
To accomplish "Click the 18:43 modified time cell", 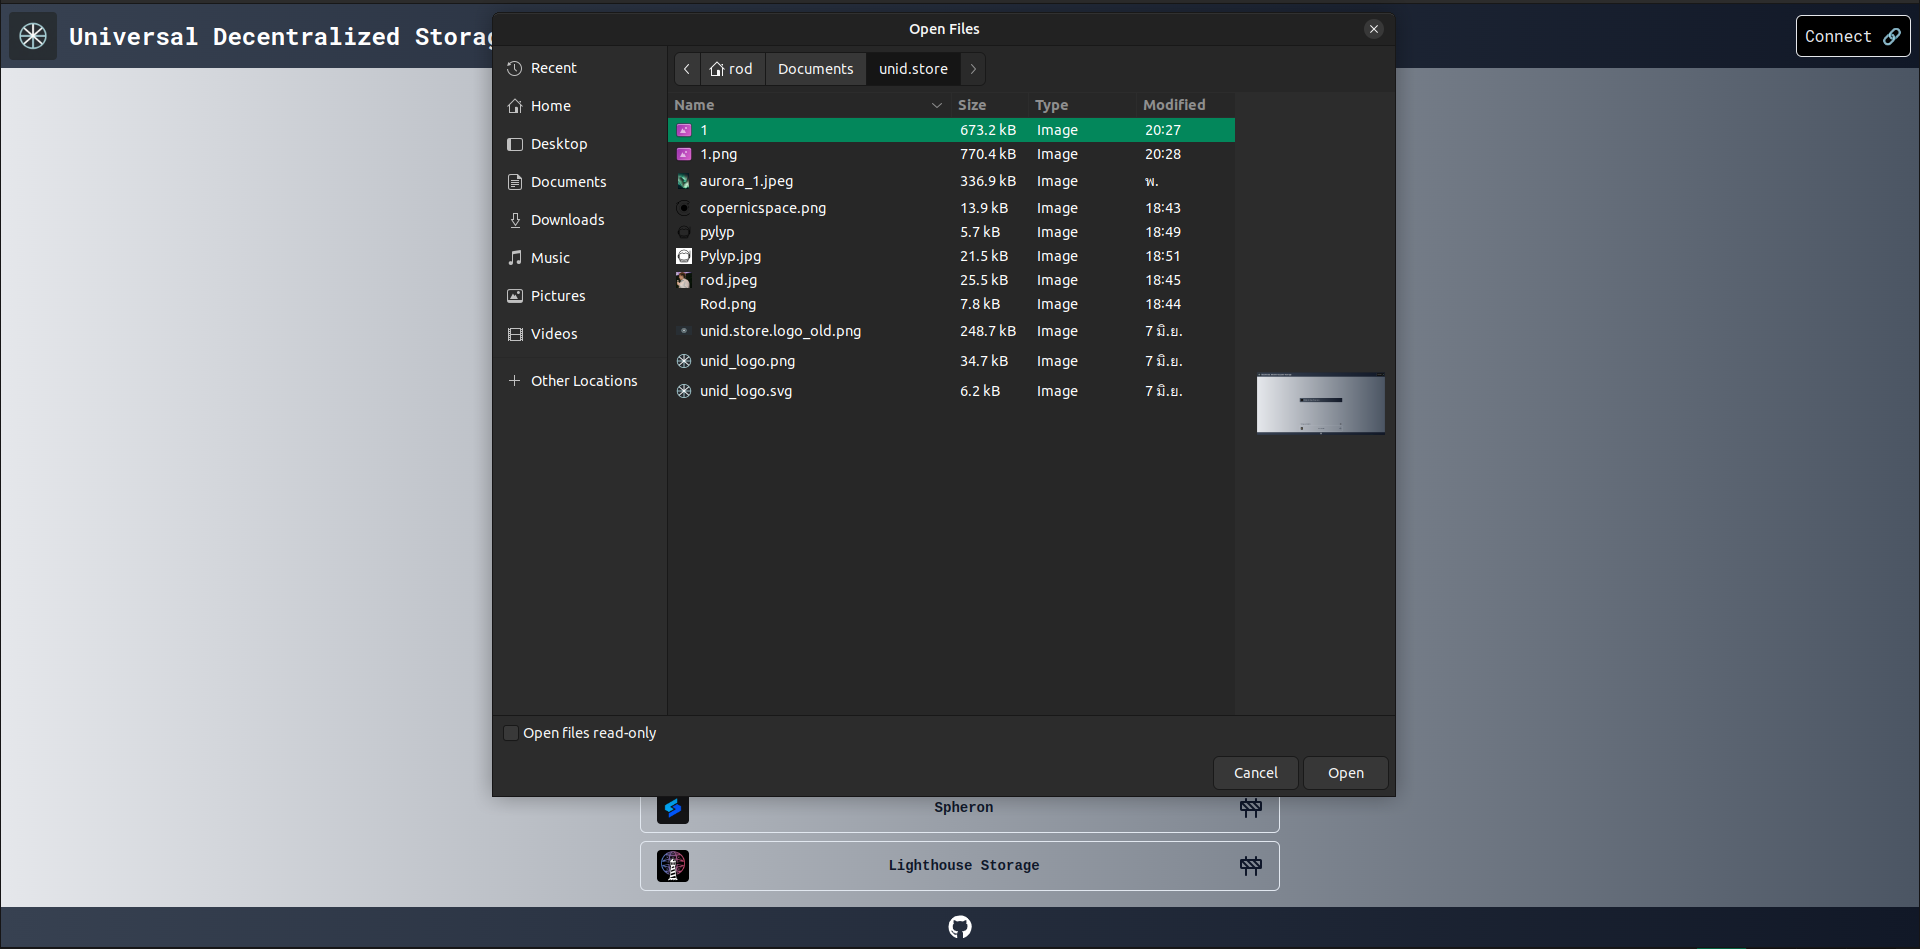I will (1163, 208).
